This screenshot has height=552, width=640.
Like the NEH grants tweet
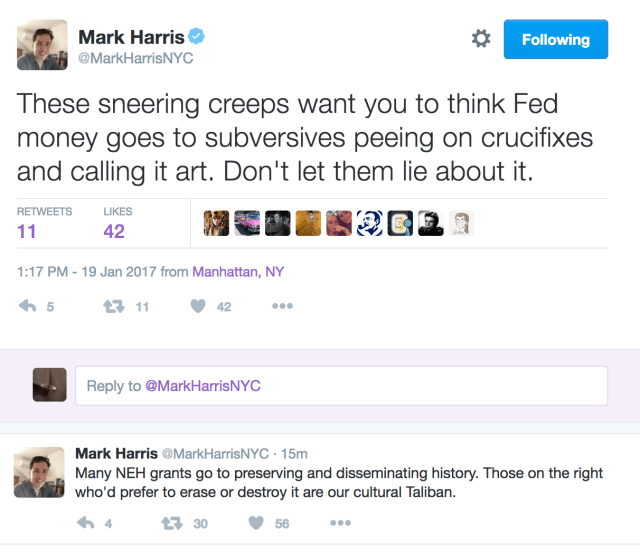click(255, 522)
